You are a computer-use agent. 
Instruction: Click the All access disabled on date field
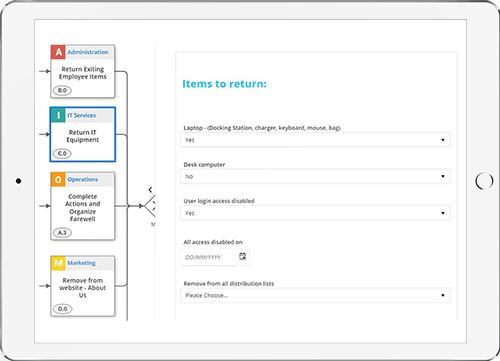click(x=208, y=257)
